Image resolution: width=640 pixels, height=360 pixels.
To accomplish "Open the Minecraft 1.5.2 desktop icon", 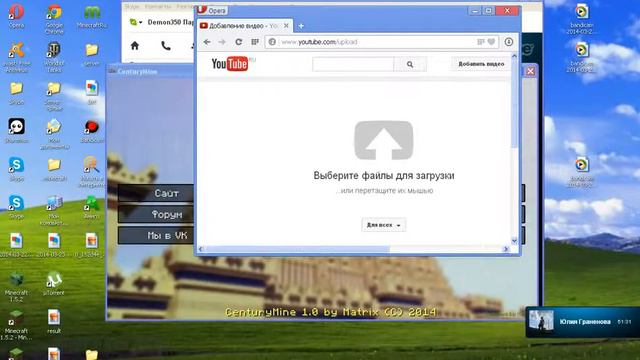I will click(16, 287).
